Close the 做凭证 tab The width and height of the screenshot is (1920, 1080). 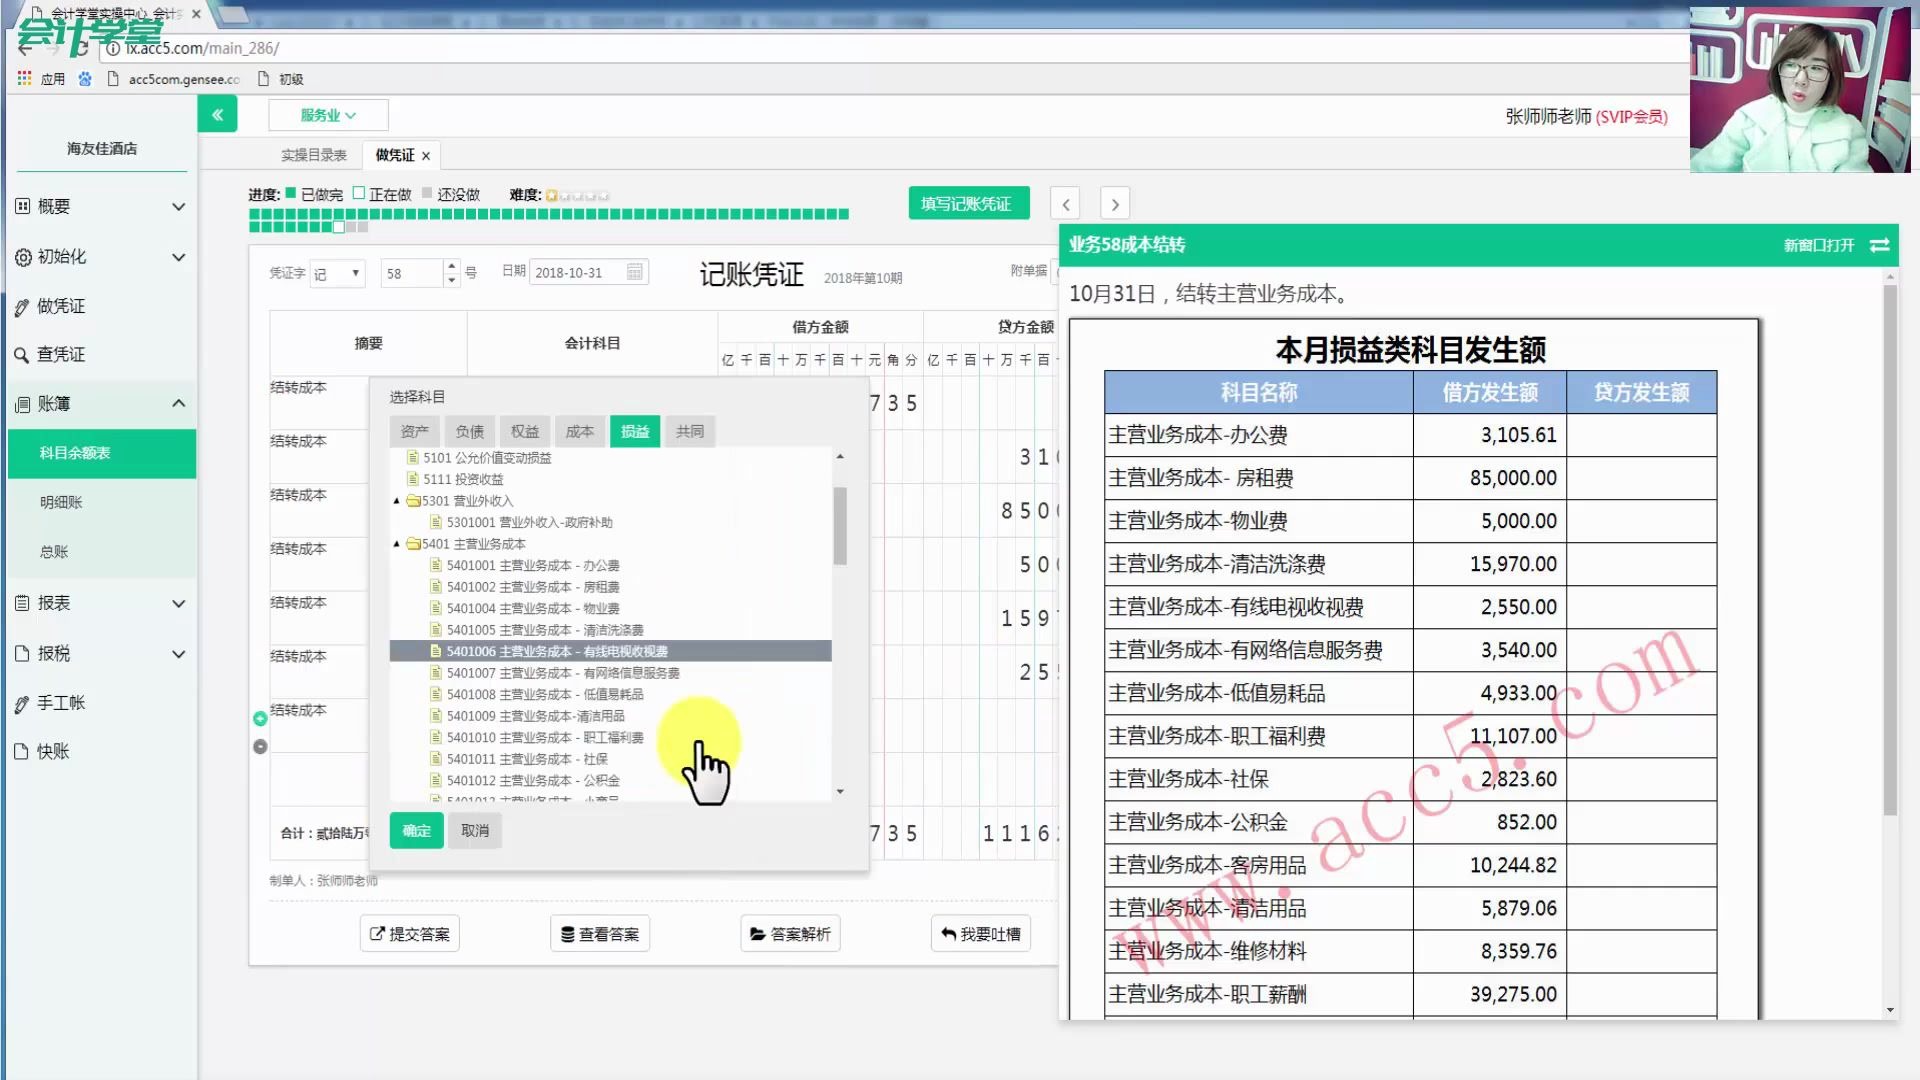coord(426,156)
